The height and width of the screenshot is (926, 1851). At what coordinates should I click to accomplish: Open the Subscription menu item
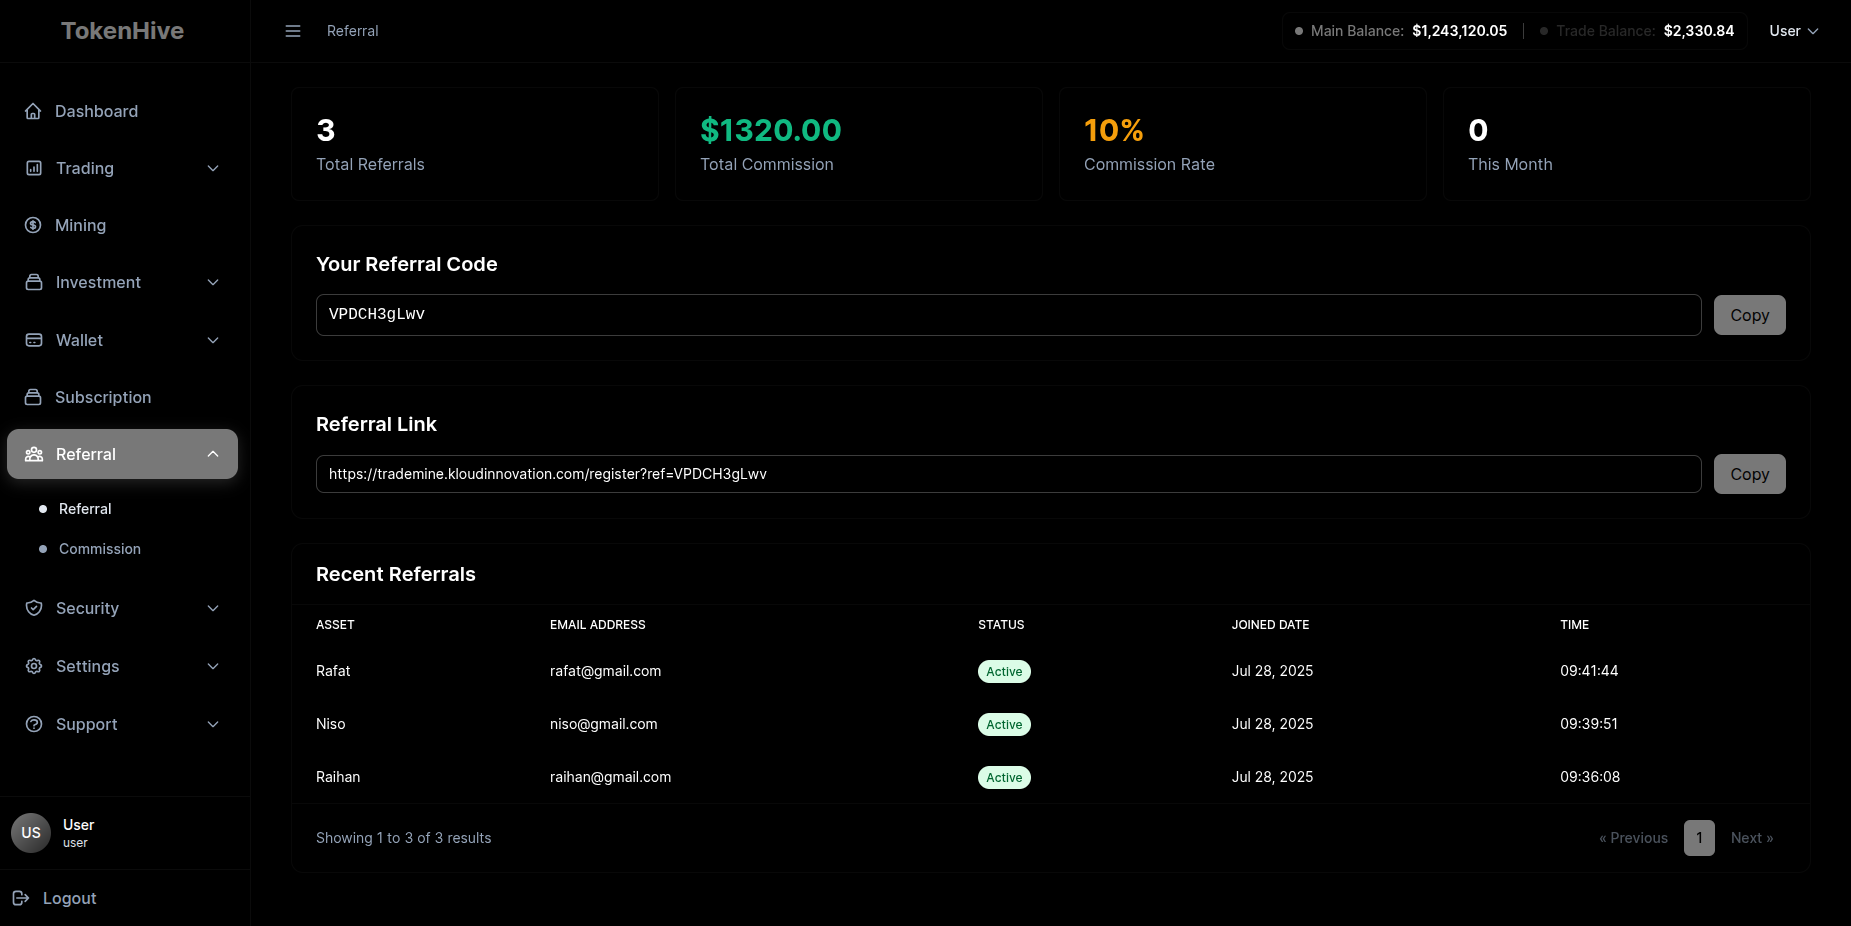122,397
